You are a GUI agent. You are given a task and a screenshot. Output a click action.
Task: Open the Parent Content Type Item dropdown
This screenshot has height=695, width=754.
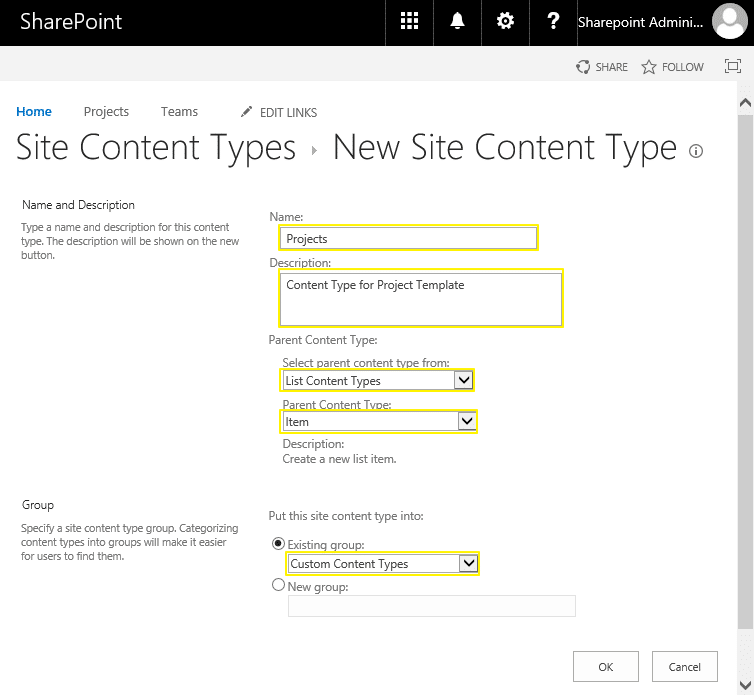pyautogui.click(x=466, y=422)
